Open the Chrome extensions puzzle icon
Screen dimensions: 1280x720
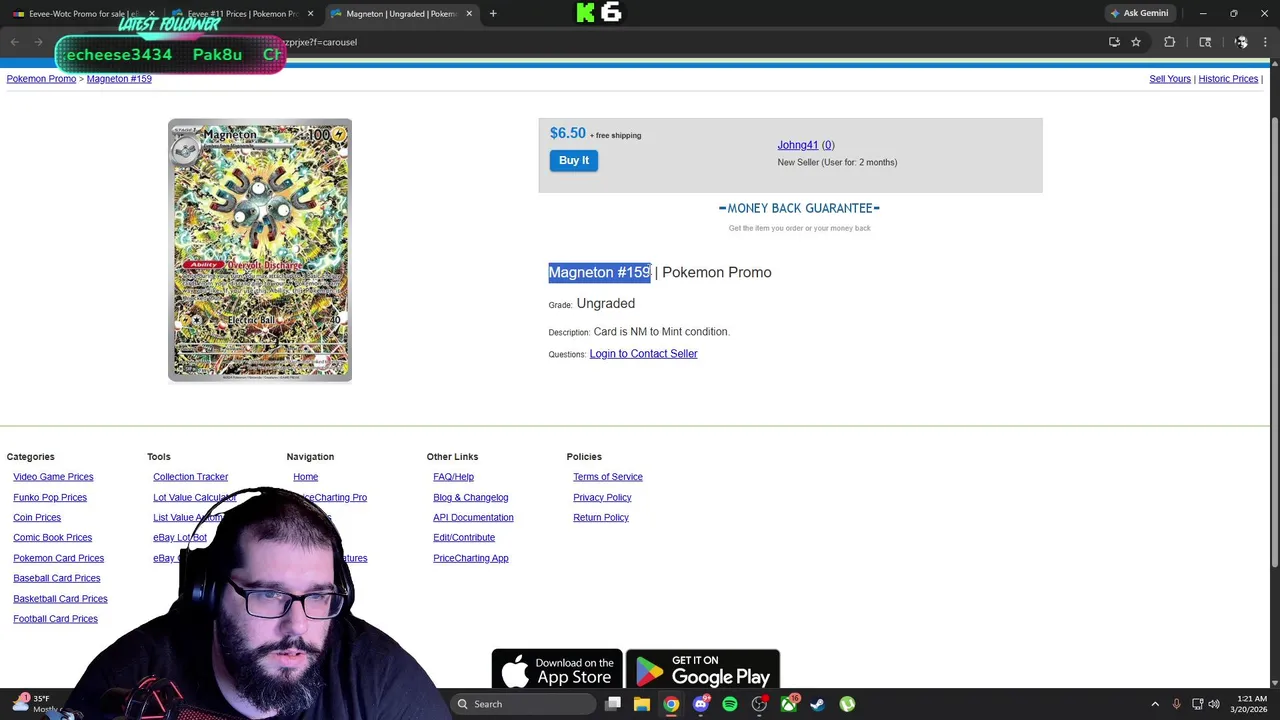tap(1169, 42)
